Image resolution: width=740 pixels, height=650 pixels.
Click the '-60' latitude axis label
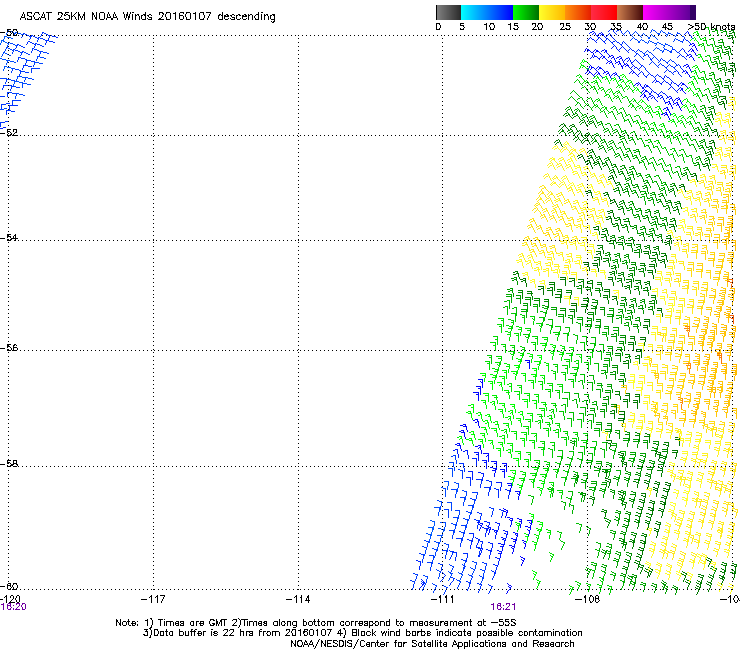(9, 586)
